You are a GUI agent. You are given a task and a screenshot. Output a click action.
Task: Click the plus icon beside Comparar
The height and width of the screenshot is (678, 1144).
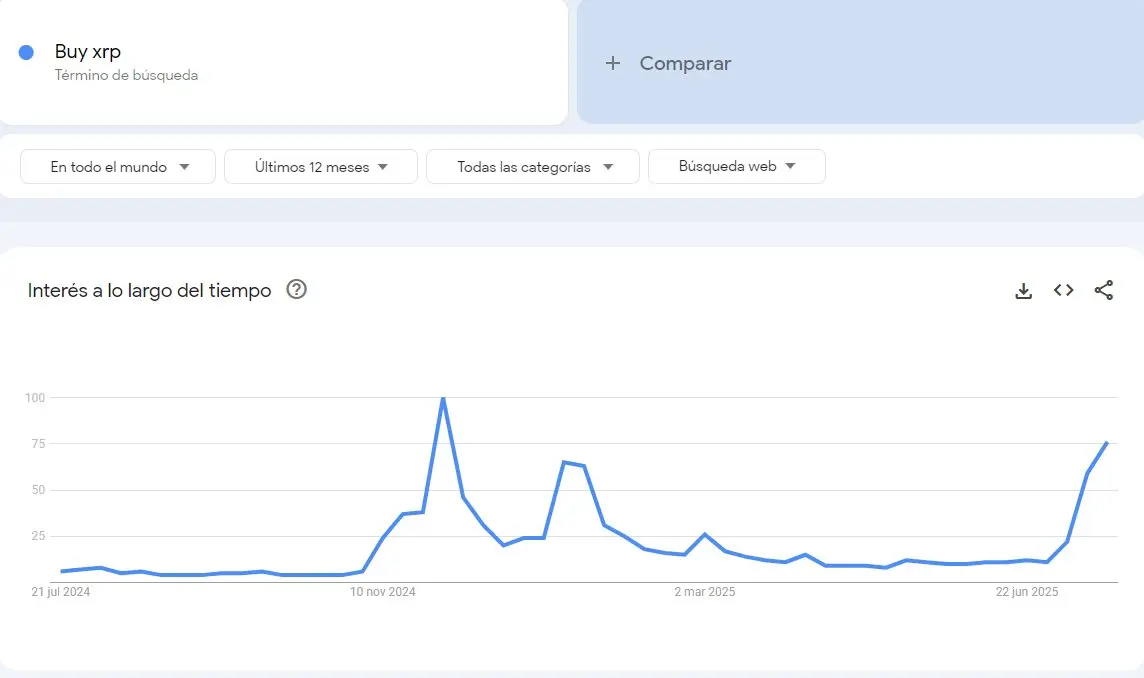[613, 63]
